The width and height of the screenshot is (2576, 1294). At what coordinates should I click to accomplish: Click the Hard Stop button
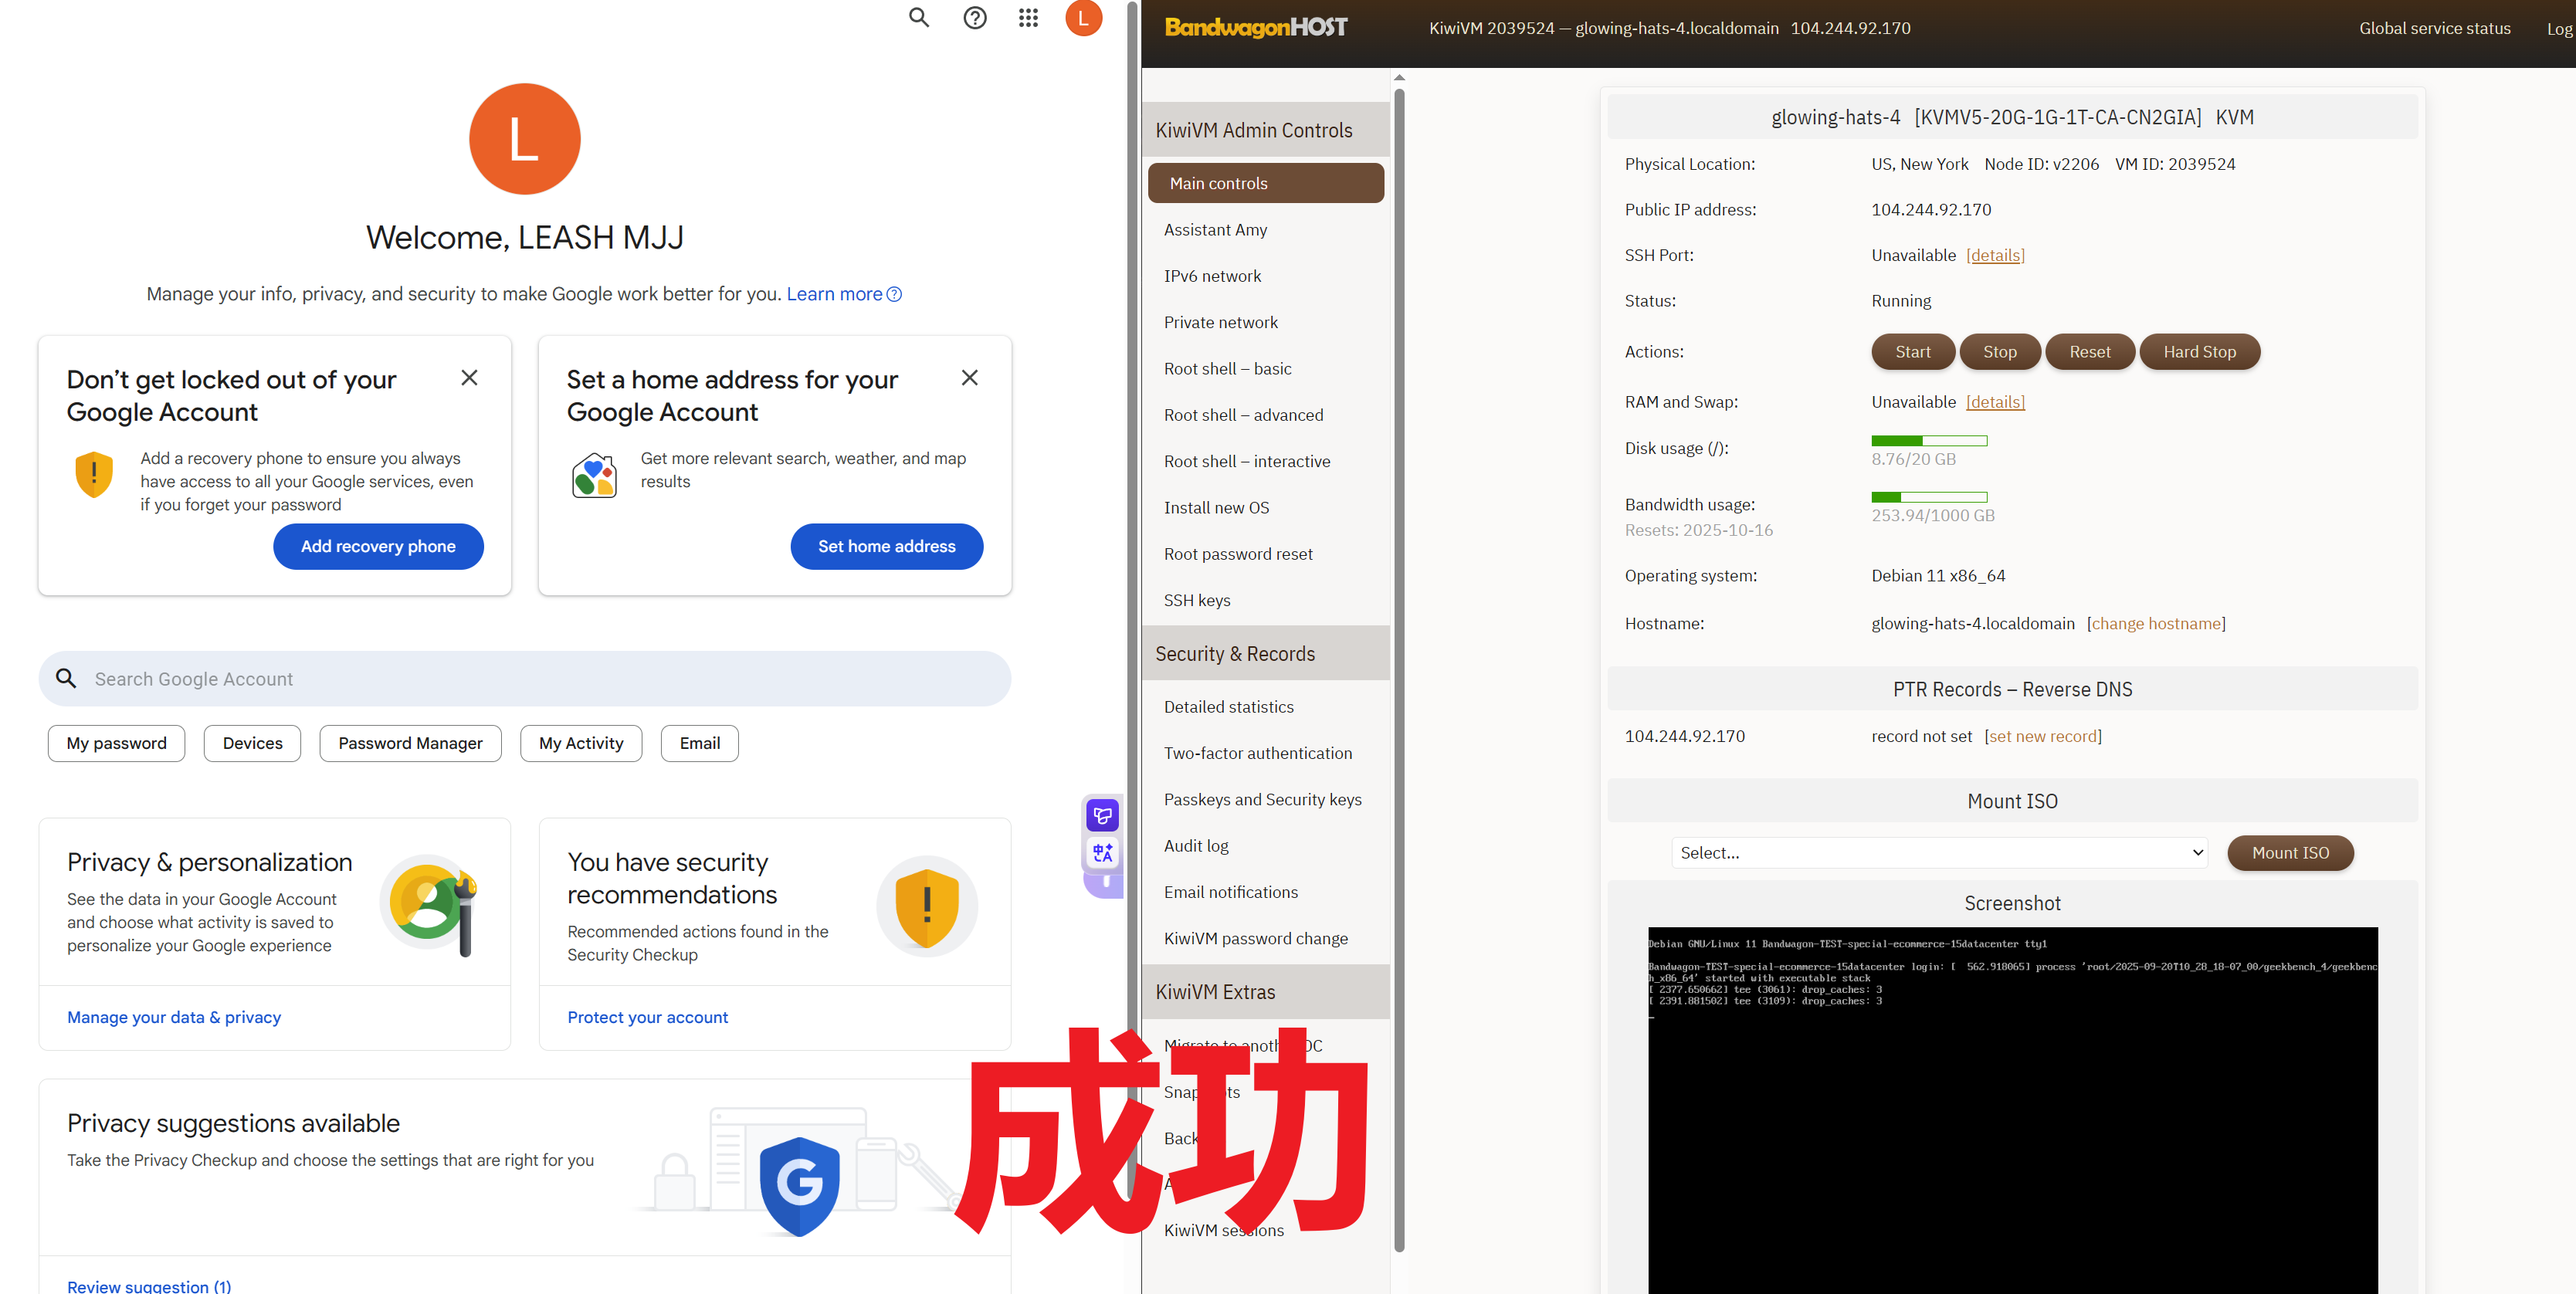2199,352
